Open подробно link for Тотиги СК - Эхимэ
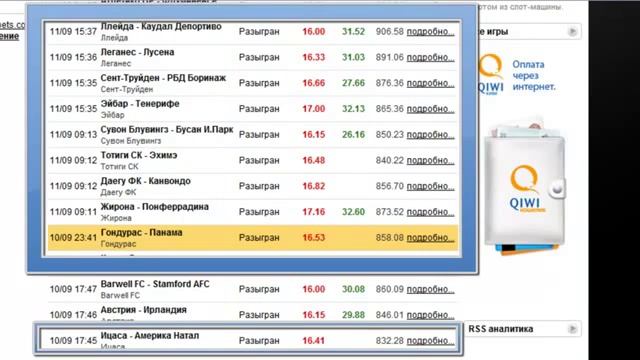 (430, 160)
